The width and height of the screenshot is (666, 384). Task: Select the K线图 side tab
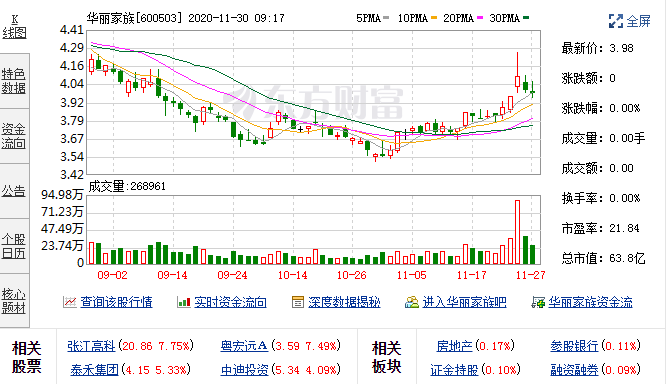(x=14, y=27)
